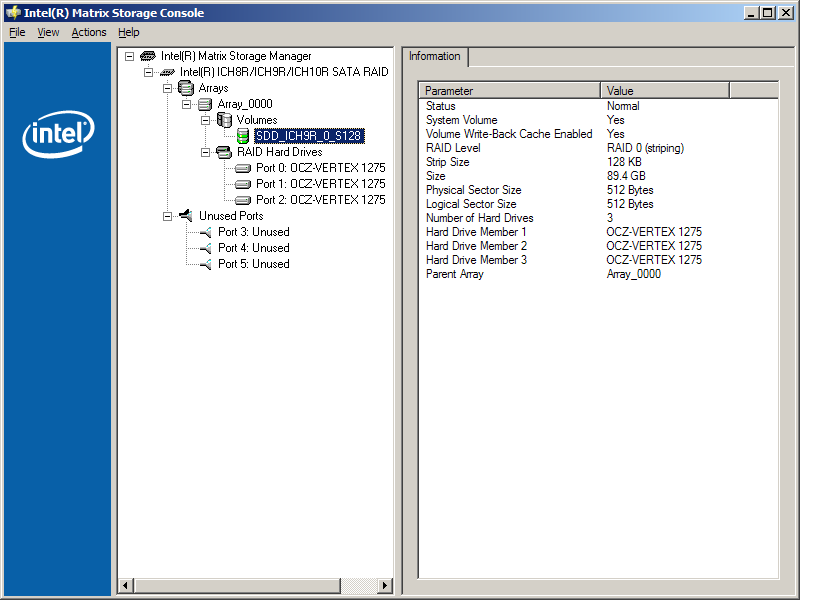The height and width of the screenshot is (600, 840).
Task: Collapse the Array_0000 node
Action: tap(186, 104)
